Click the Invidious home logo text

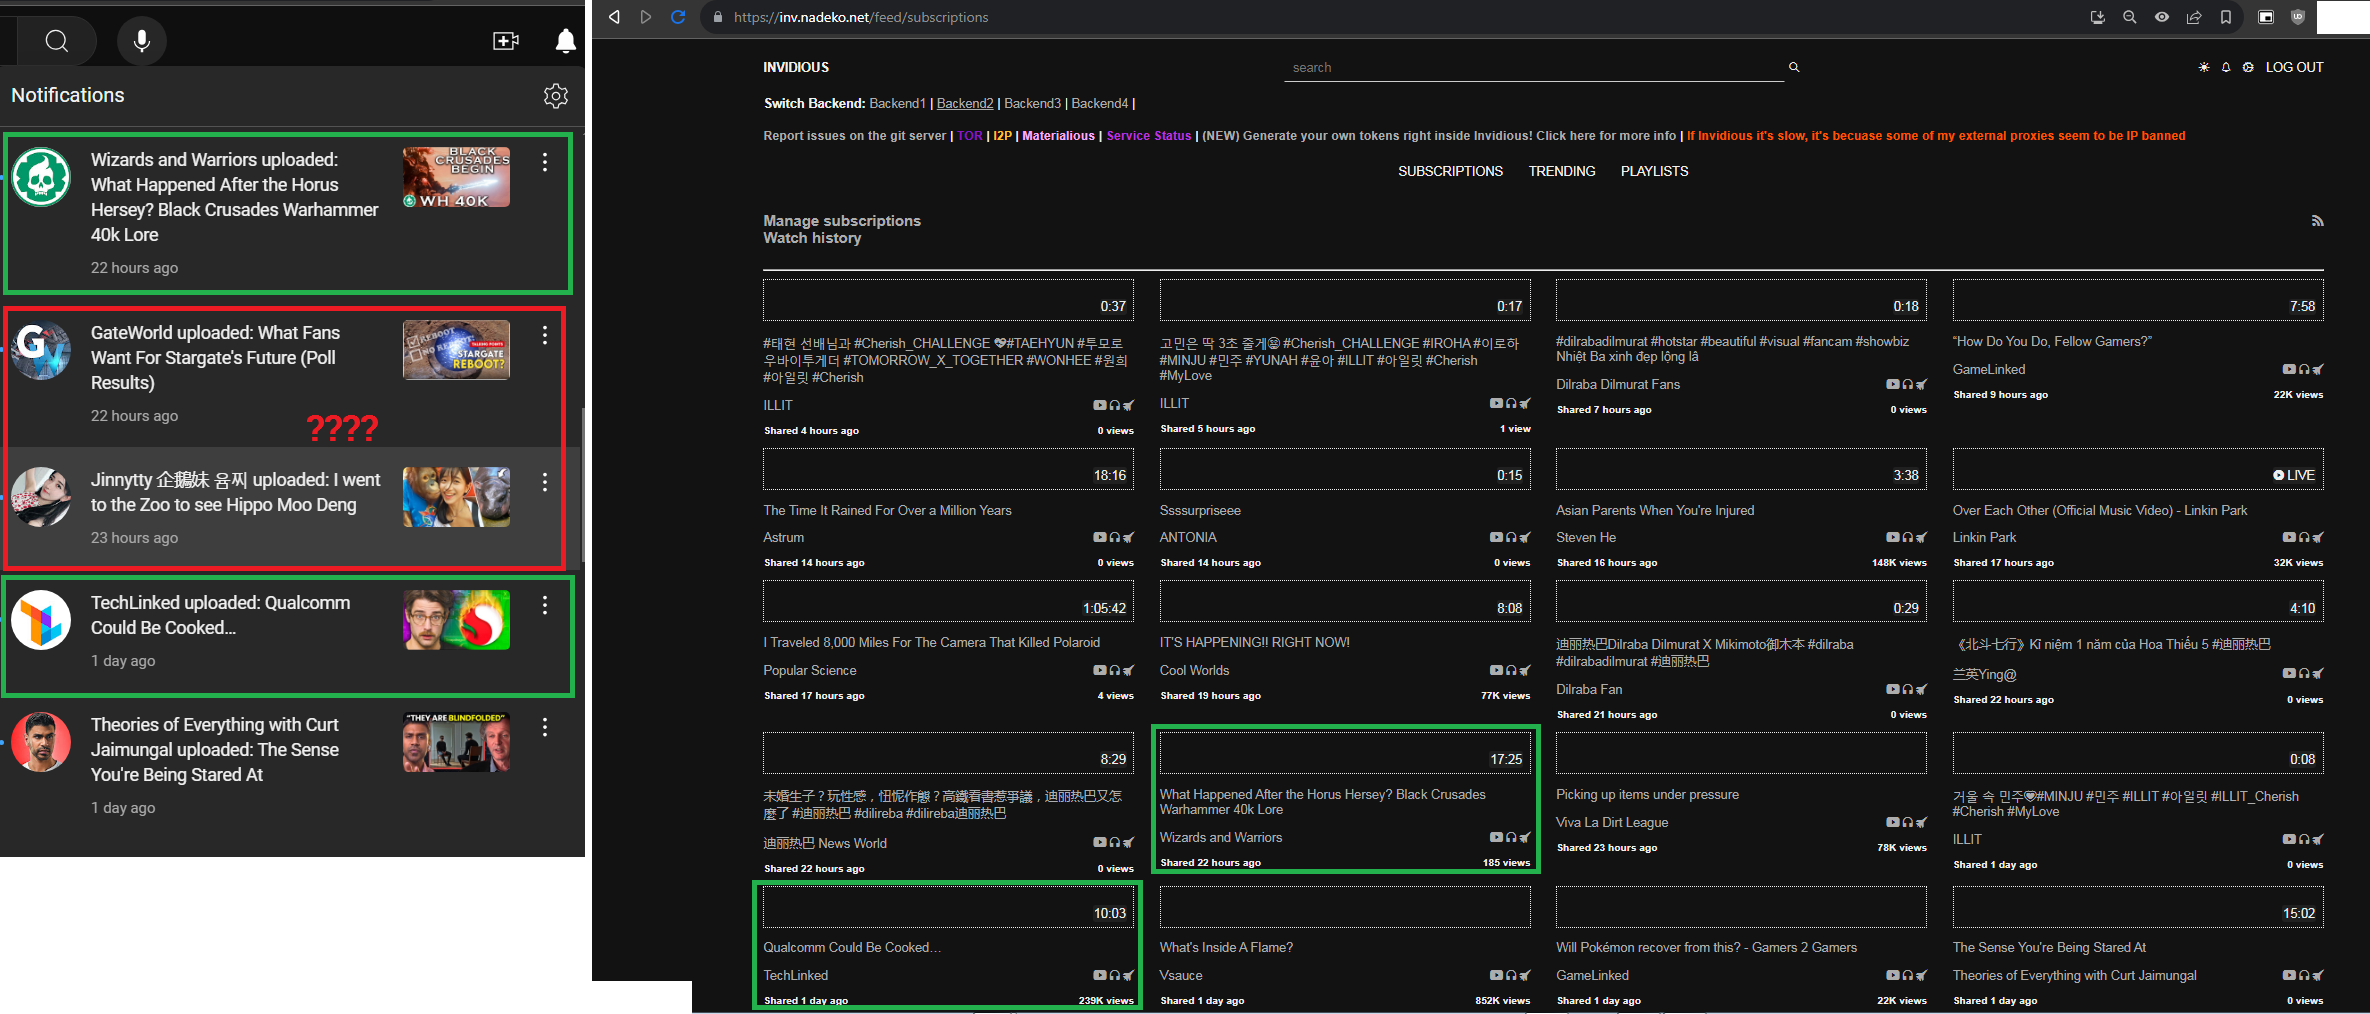796,67
